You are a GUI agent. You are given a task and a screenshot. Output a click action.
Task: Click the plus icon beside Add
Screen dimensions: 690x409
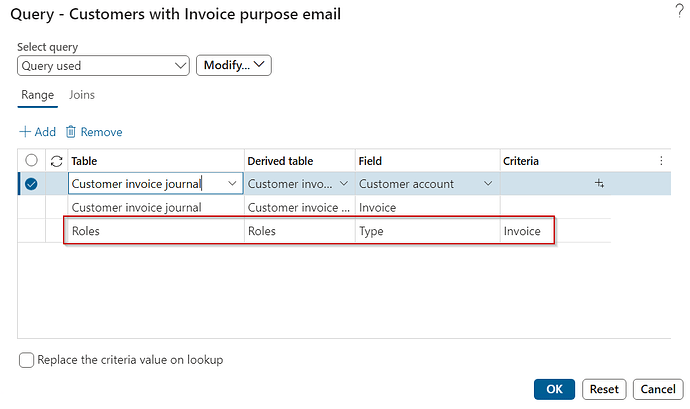(x=25, y=132)
